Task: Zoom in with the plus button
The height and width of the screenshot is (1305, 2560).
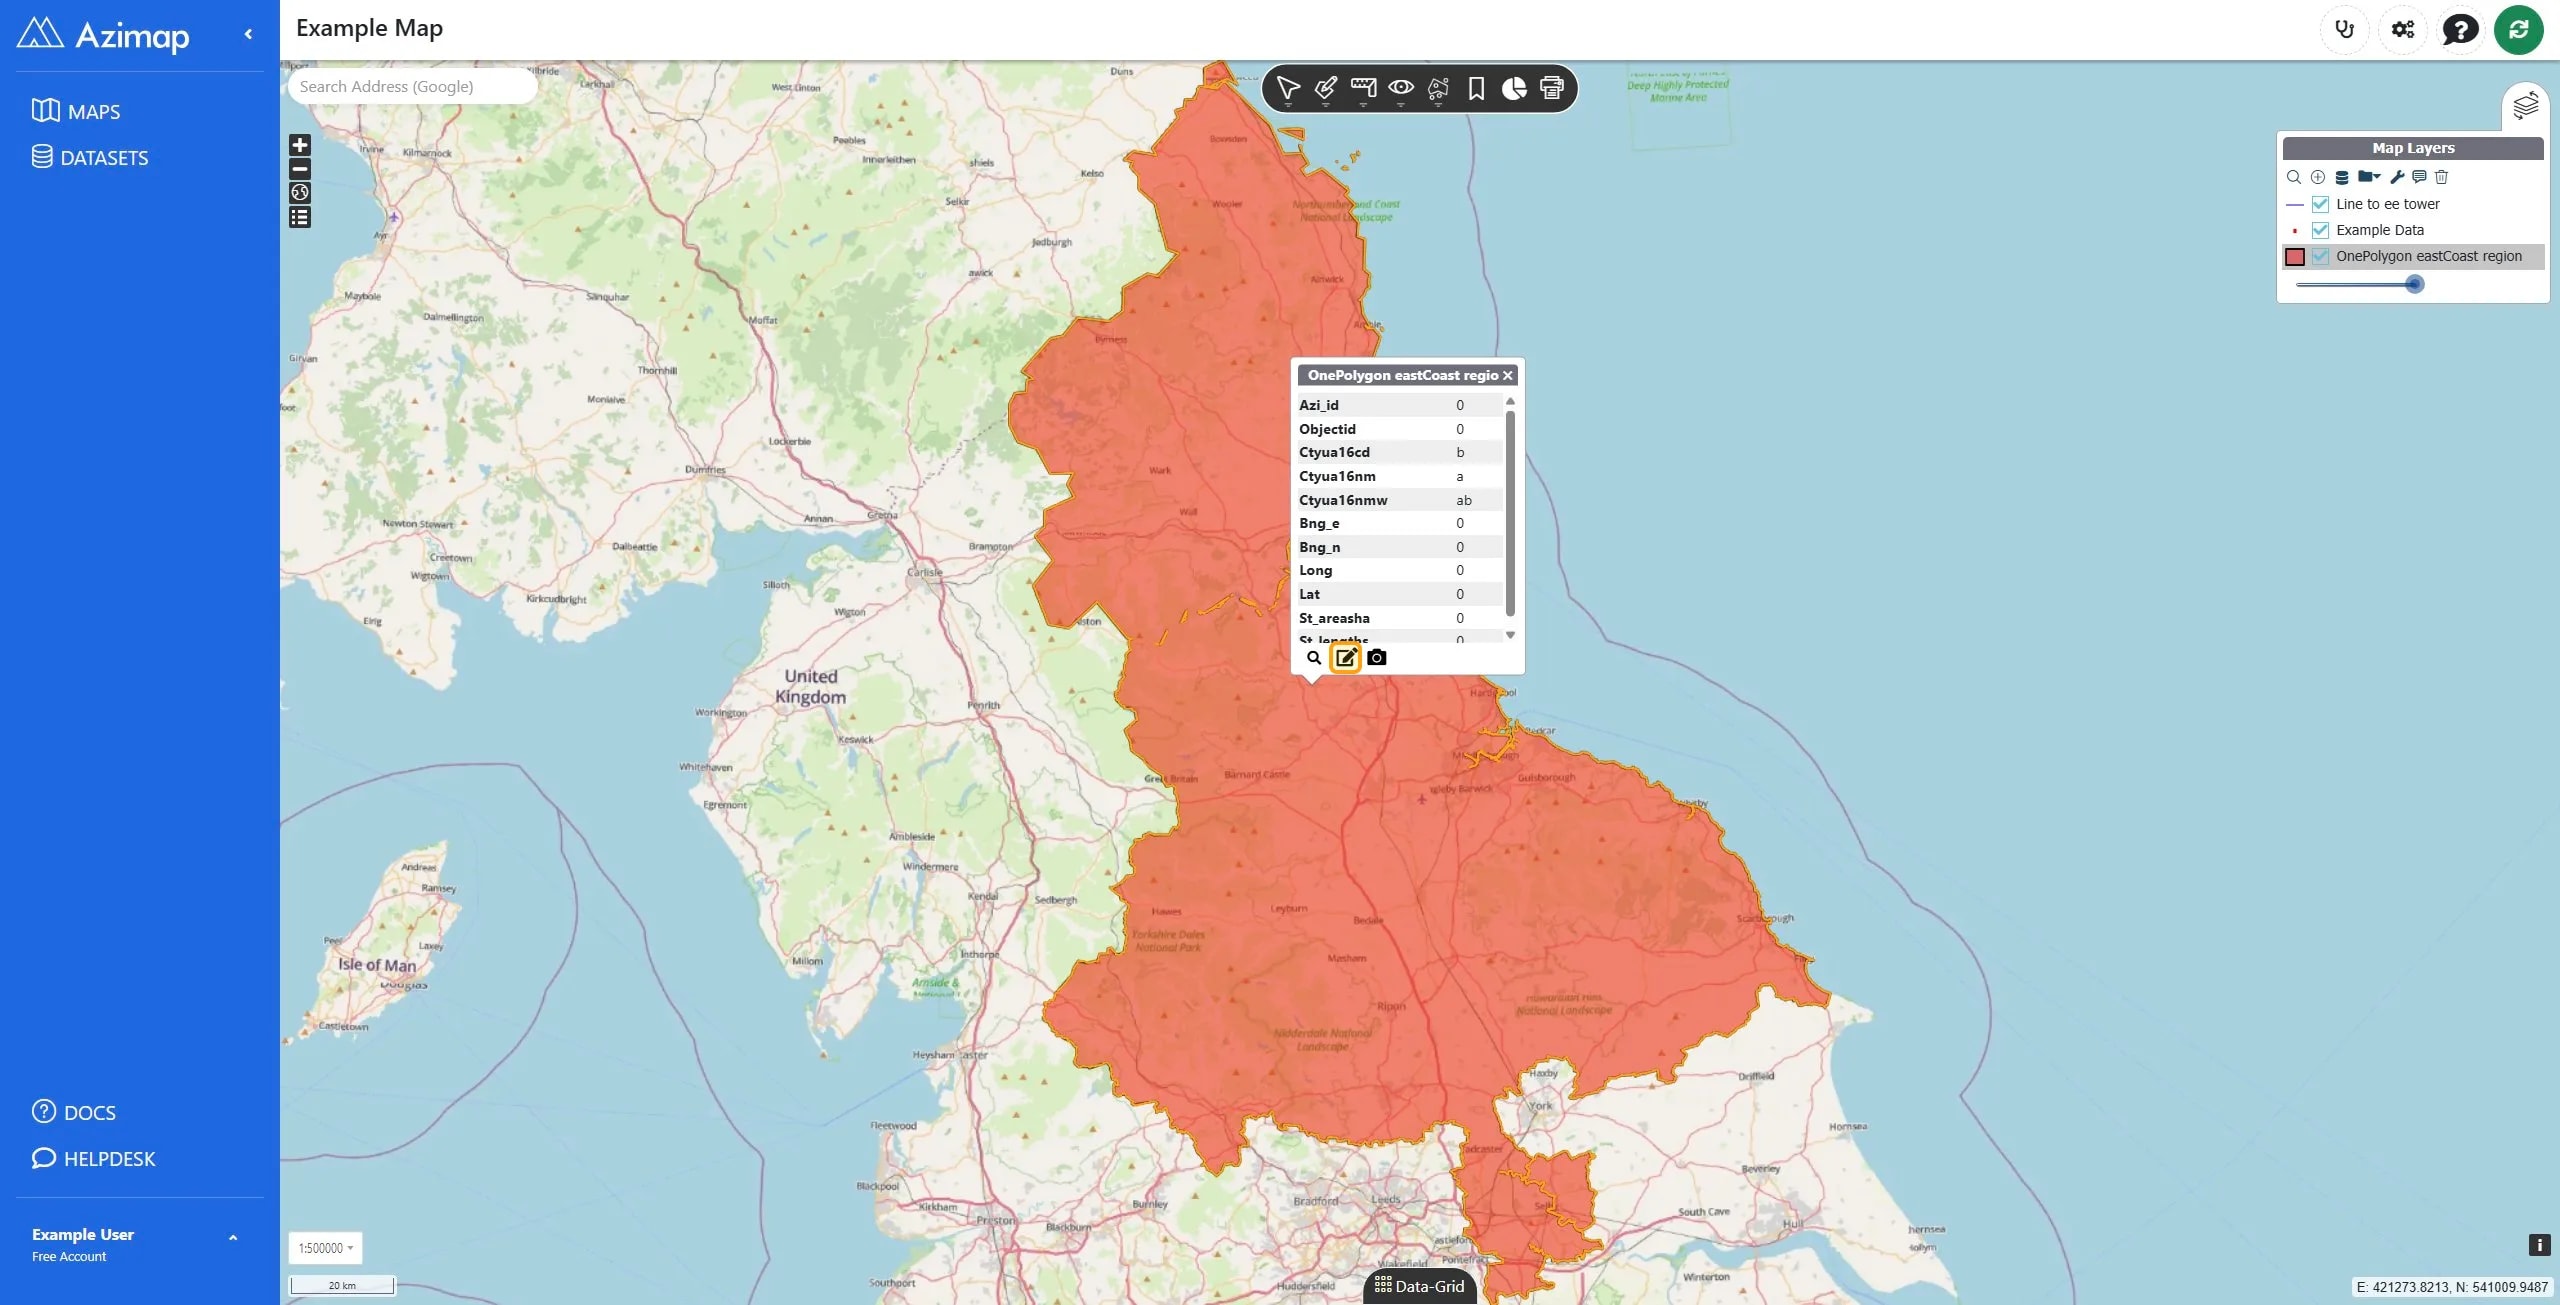Action: 300,145
